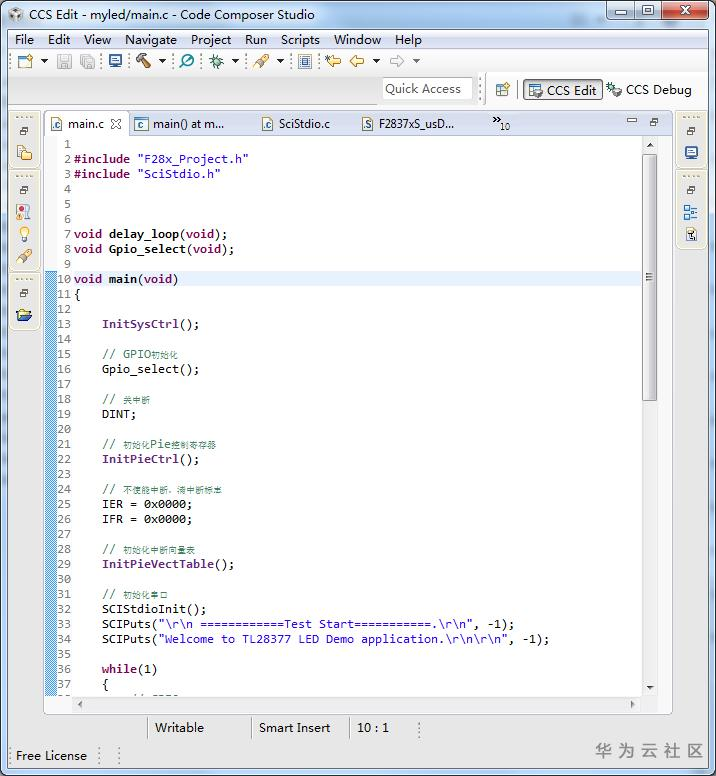This screenshot has width=716, height=776.
Task: Click the Save icon in toolbar
Action: tap(64, 61)
